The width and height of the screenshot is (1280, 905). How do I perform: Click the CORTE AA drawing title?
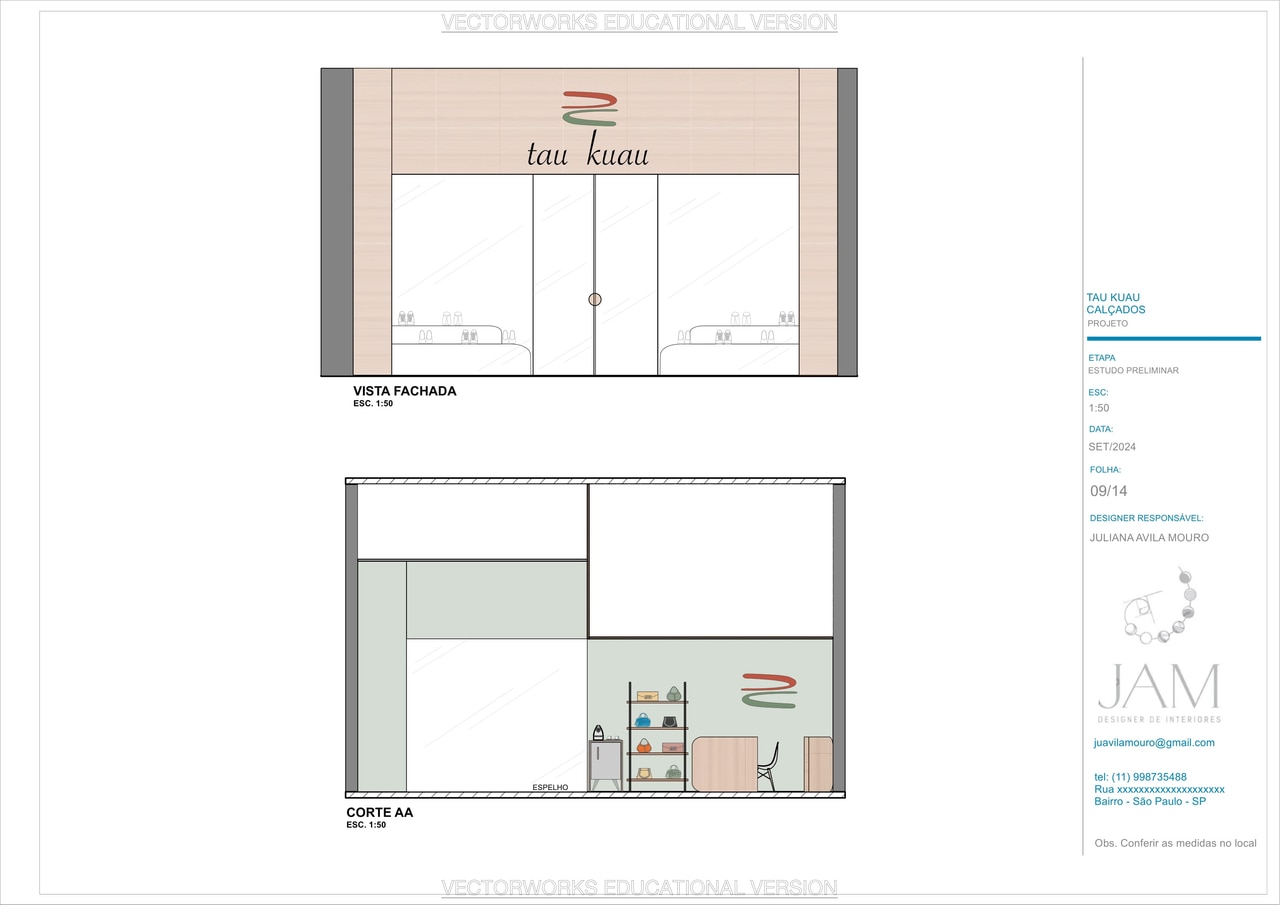pos(379,813)
